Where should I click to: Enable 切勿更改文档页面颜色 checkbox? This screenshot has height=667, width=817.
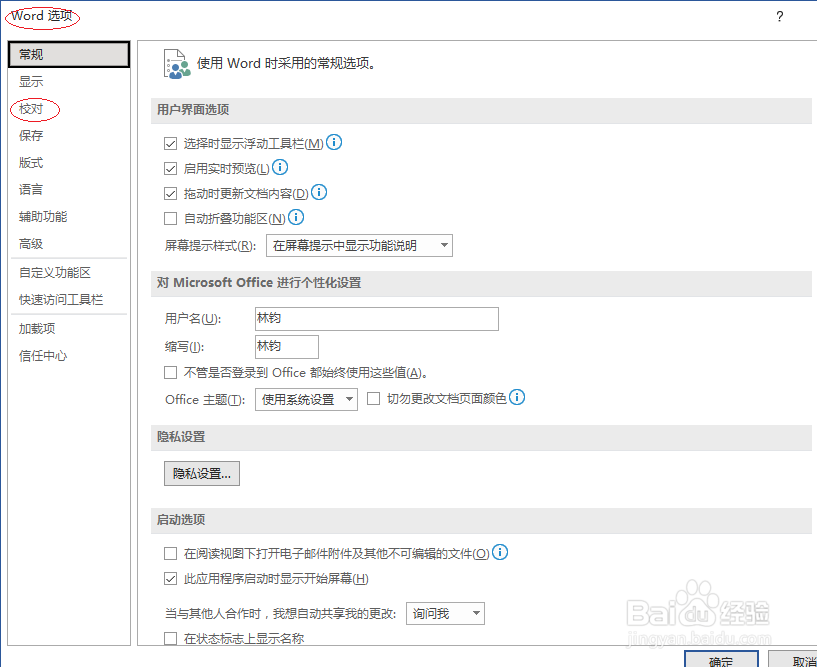coord(374,399)
